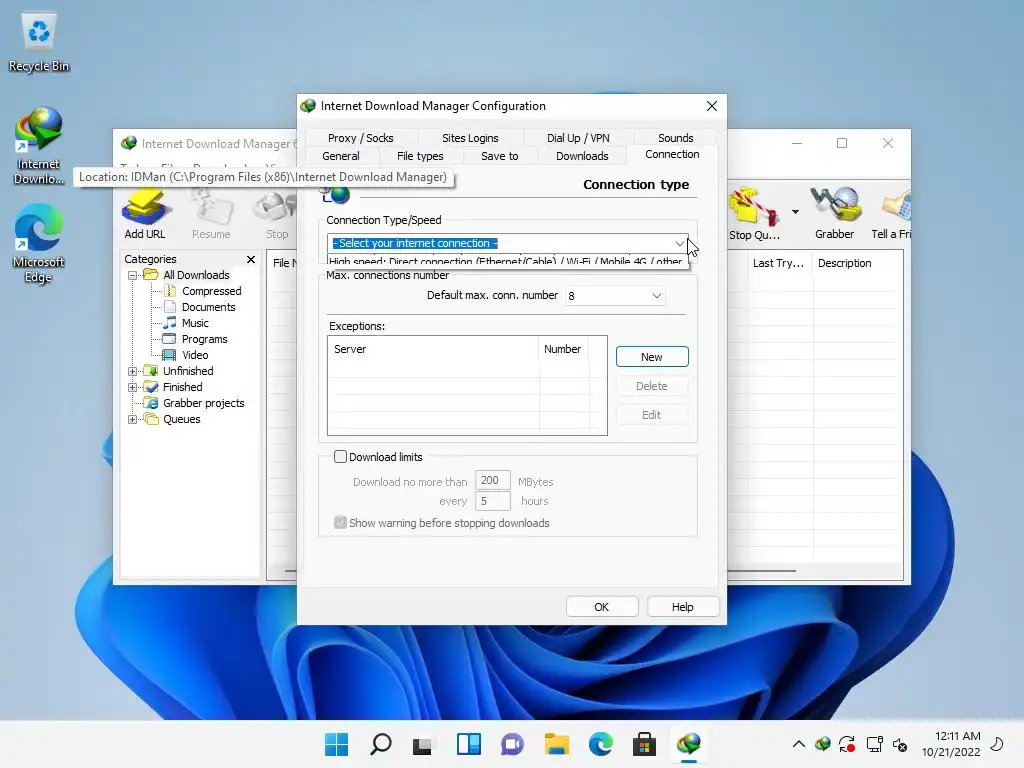Expand the Queues tree node
Image resolution: width=1024 pixels, height=768 pixels.
[x=133, y=419]
